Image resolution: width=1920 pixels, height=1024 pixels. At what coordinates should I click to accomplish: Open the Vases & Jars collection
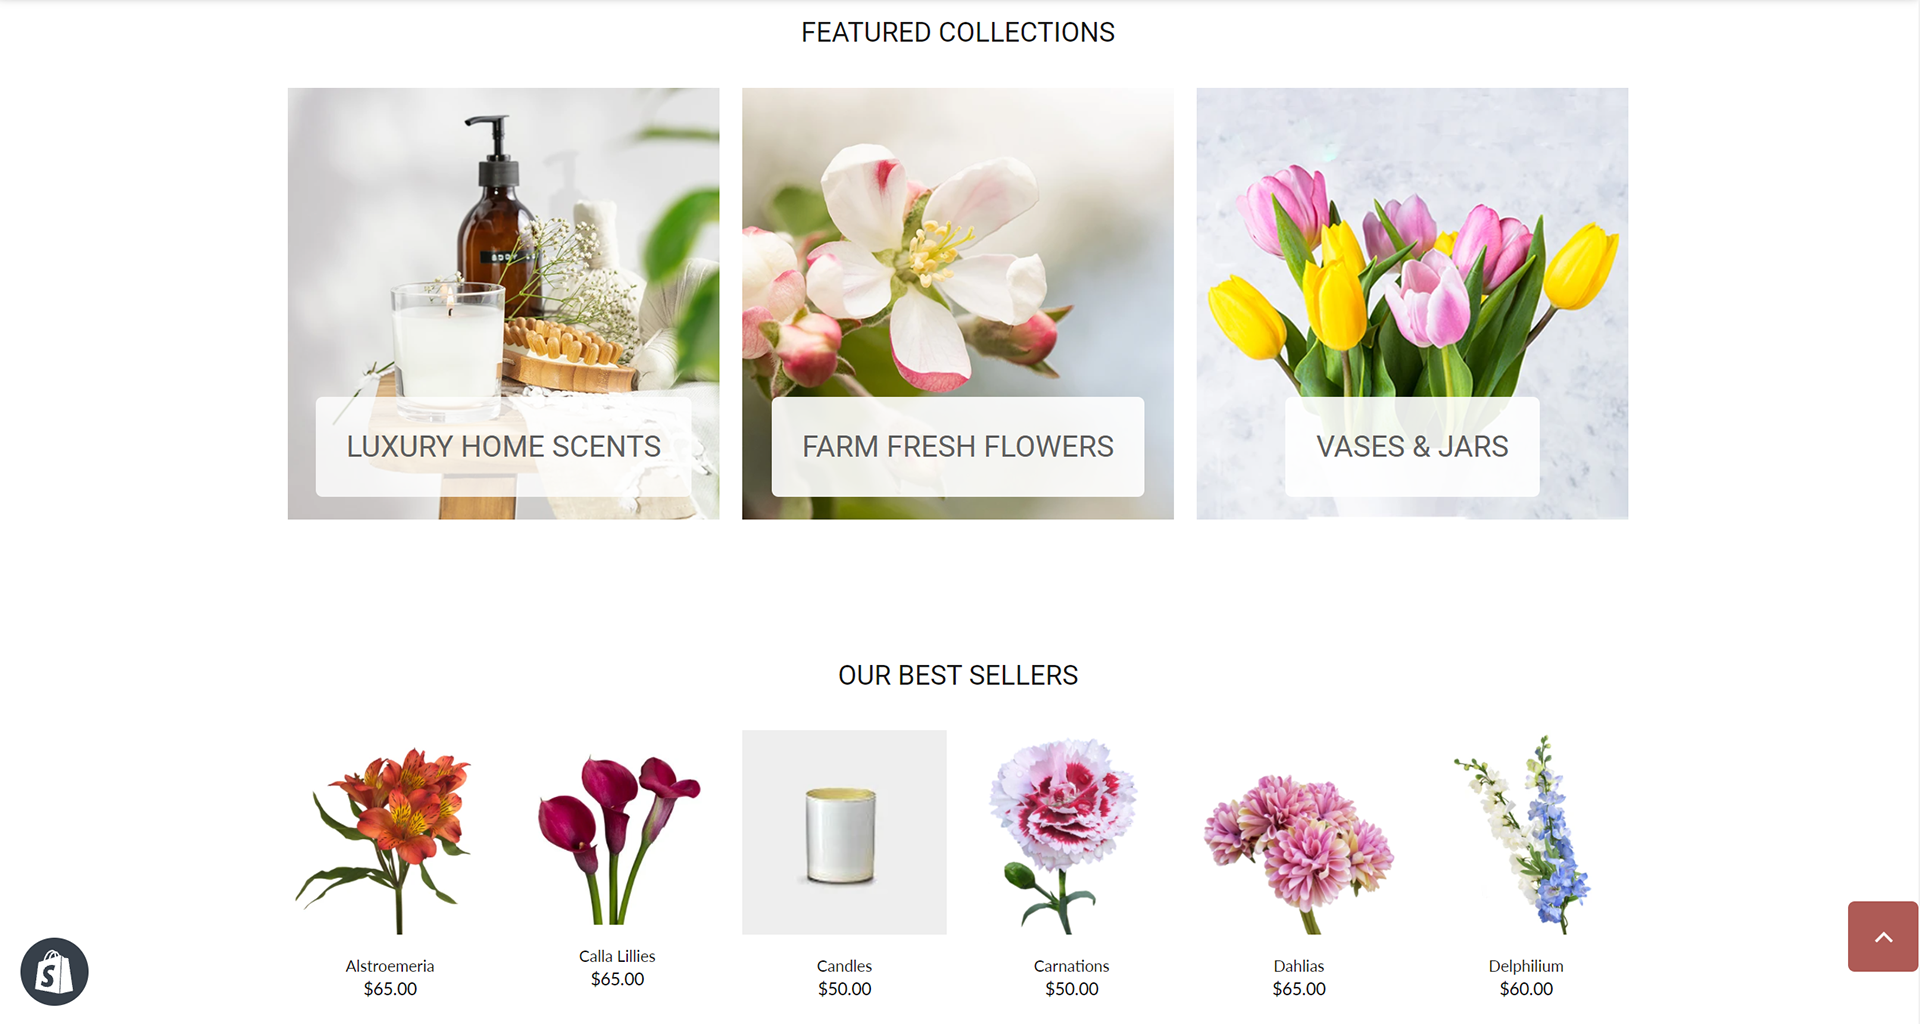pyautogui.click(x=1412, y=446)
